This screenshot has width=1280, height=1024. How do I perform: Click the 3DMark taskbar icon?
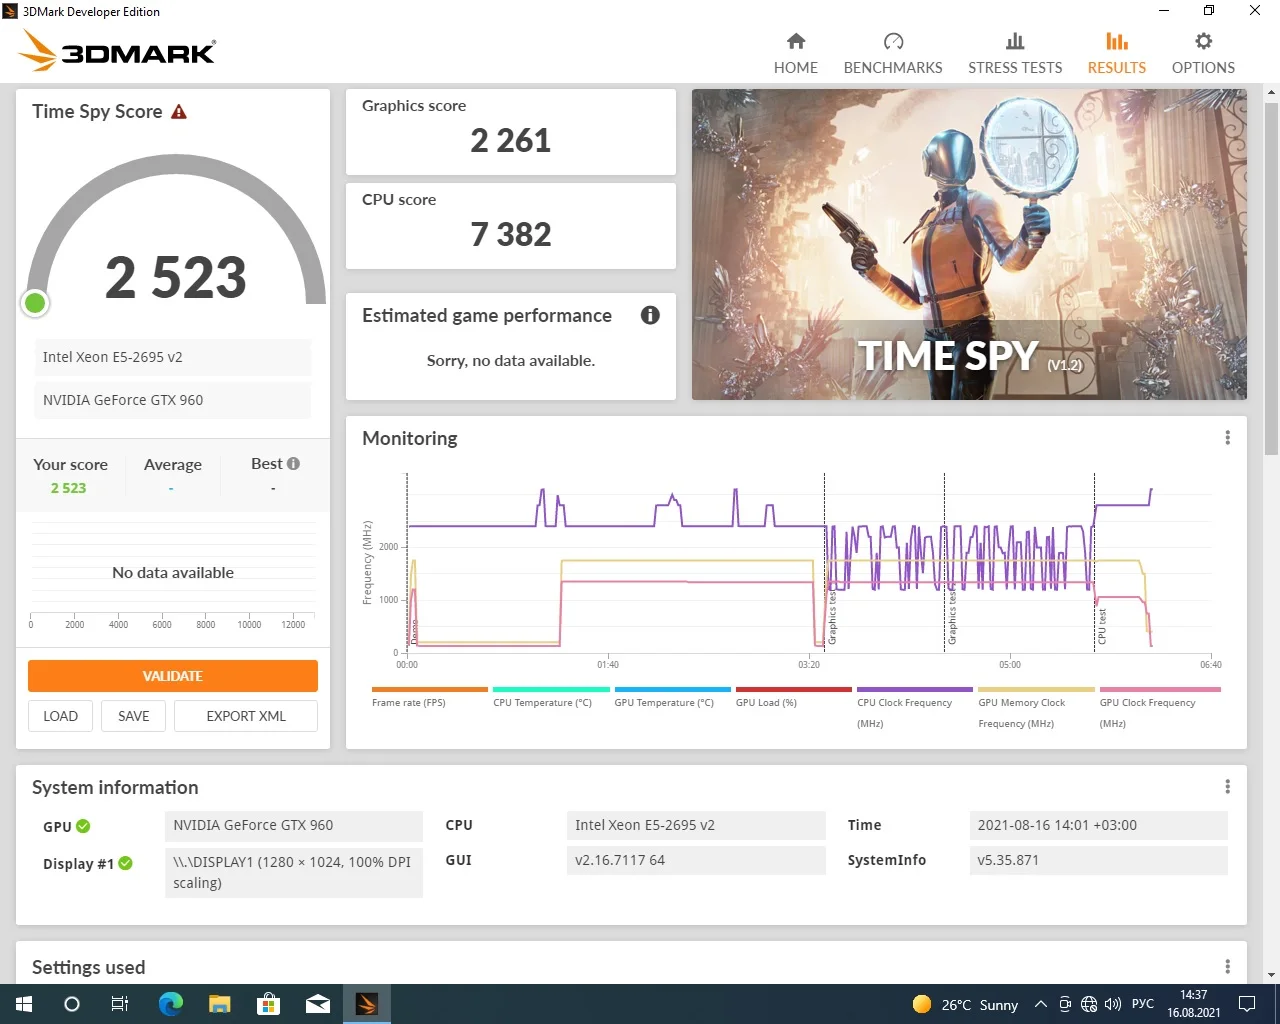[366, 1004]
